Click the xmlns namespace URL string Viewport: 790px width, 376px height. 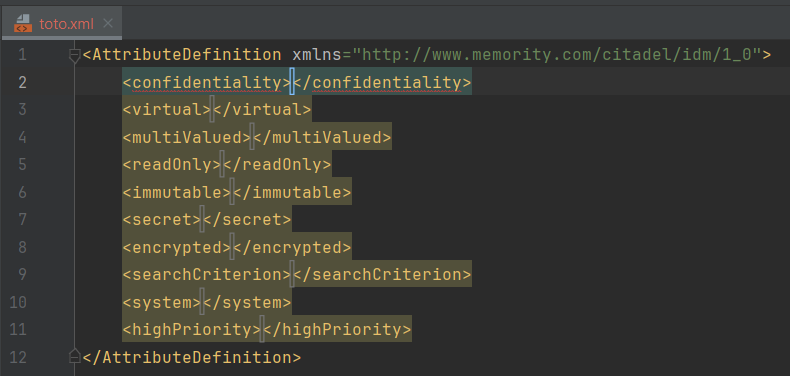557,54
